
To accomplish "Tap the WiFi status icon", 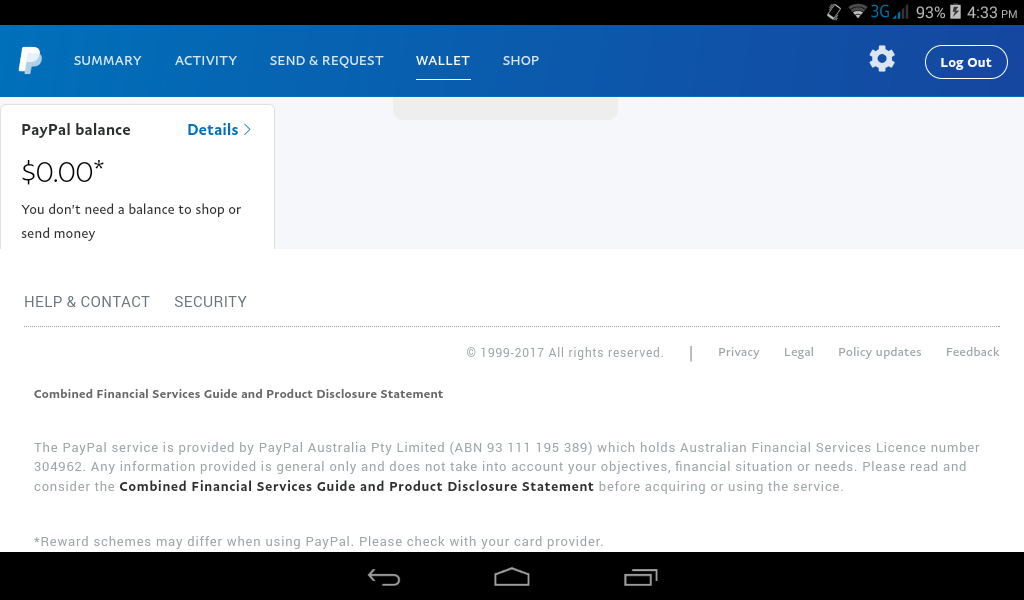I will tap(857, 12).
